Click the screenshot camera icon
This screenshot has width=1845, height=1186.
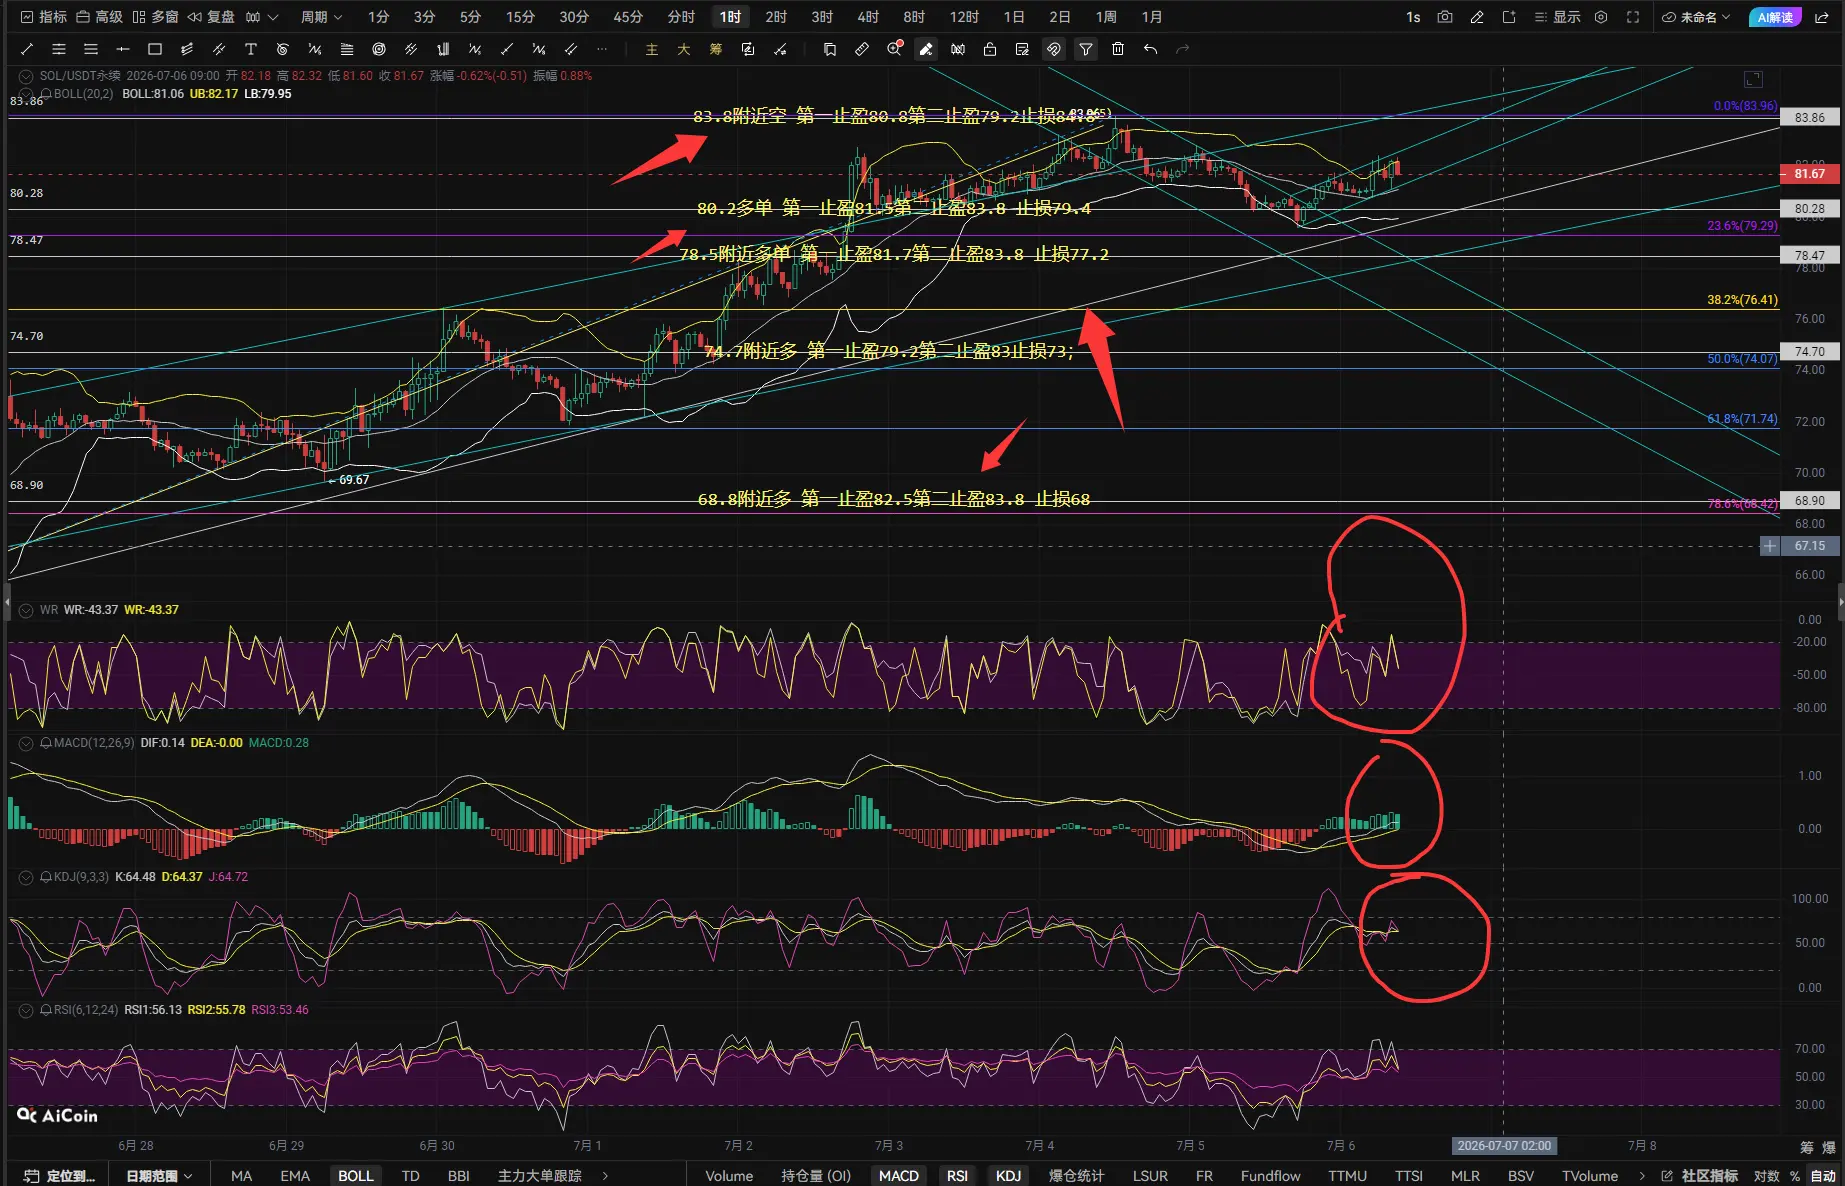tap(1444, 17)
